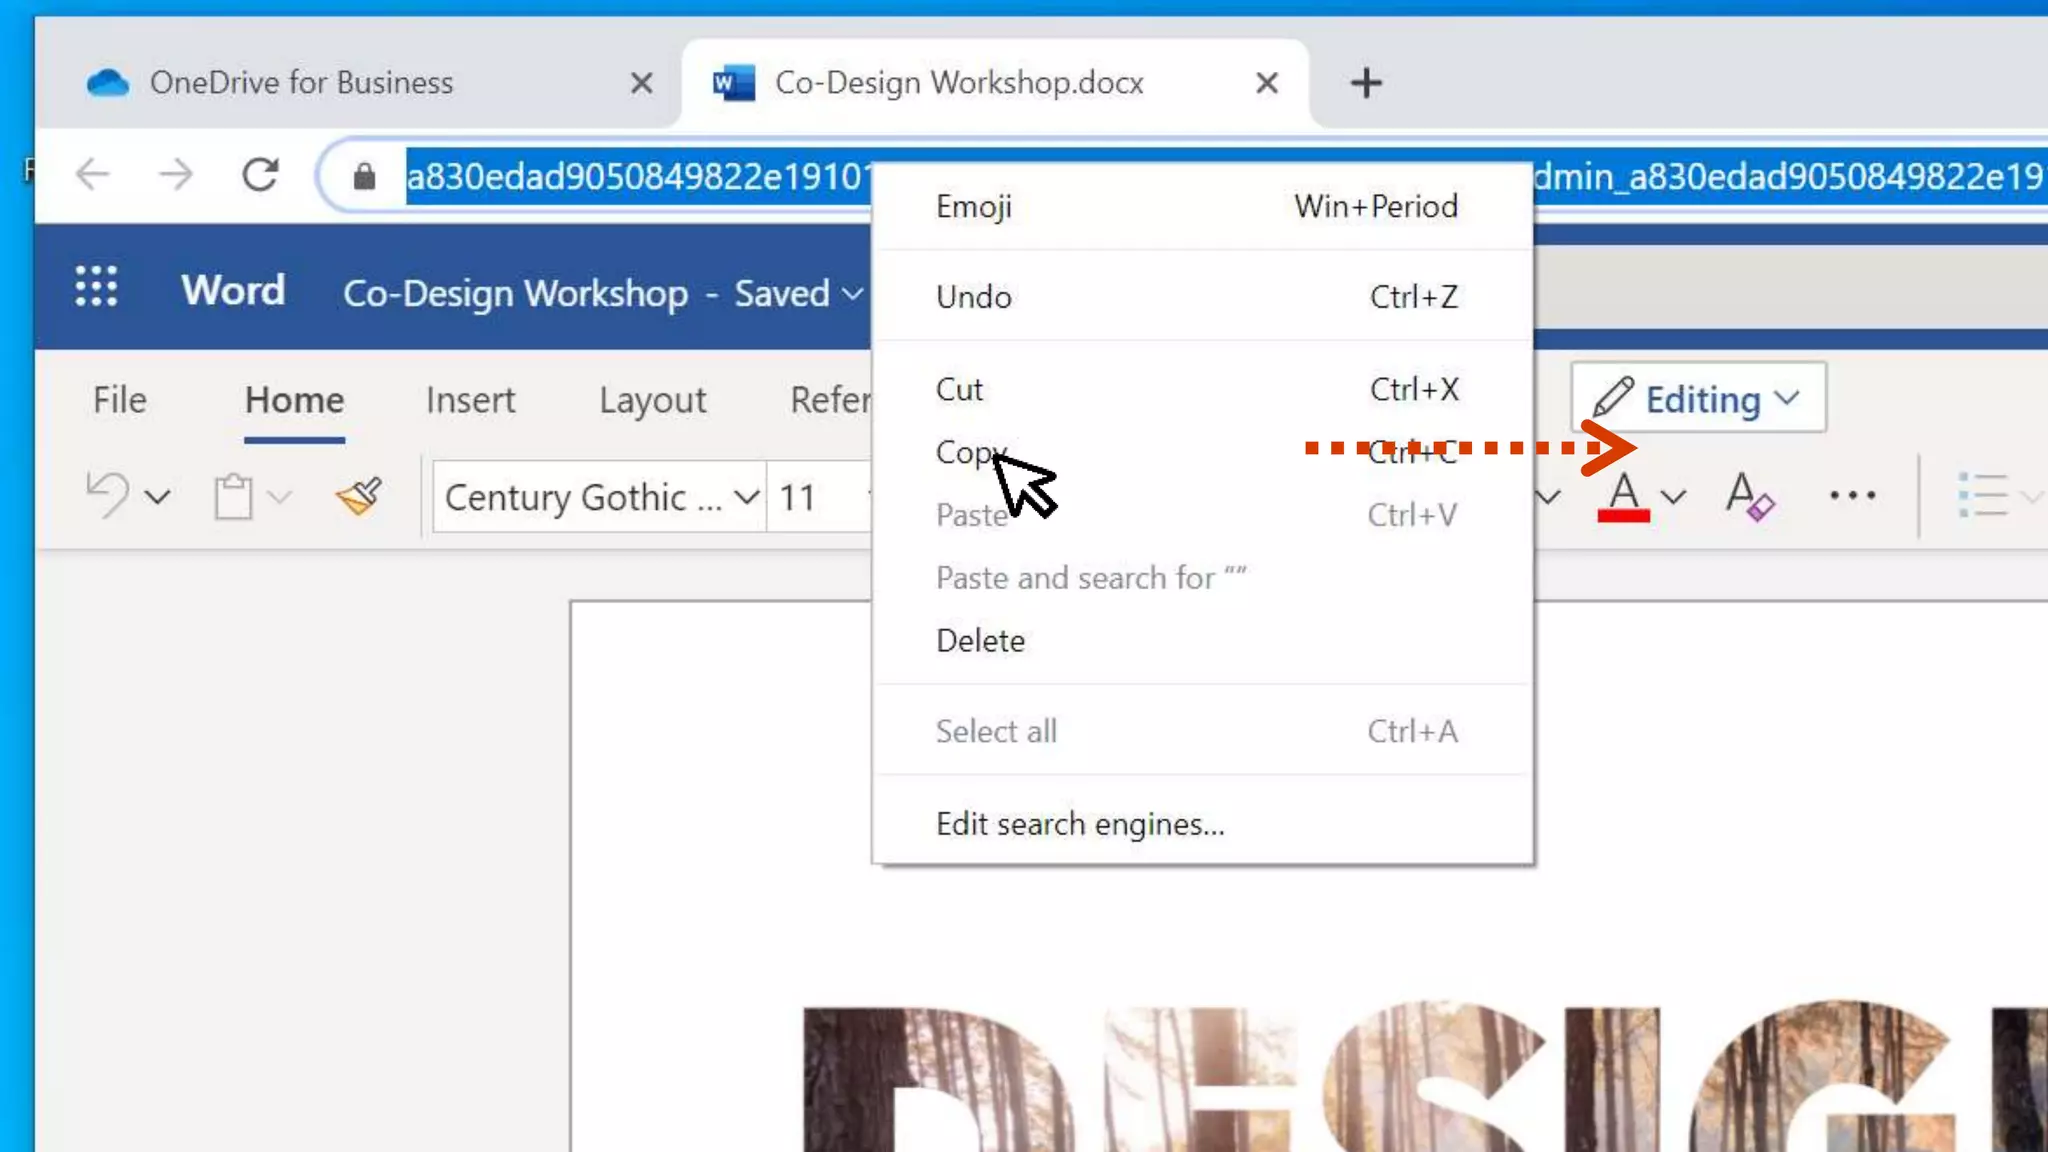The height and width of the screenshot is (1152, 2048).
Task: Open the Editing mode dropdown
Action: pyautogui.click(x=1699, y=399)
